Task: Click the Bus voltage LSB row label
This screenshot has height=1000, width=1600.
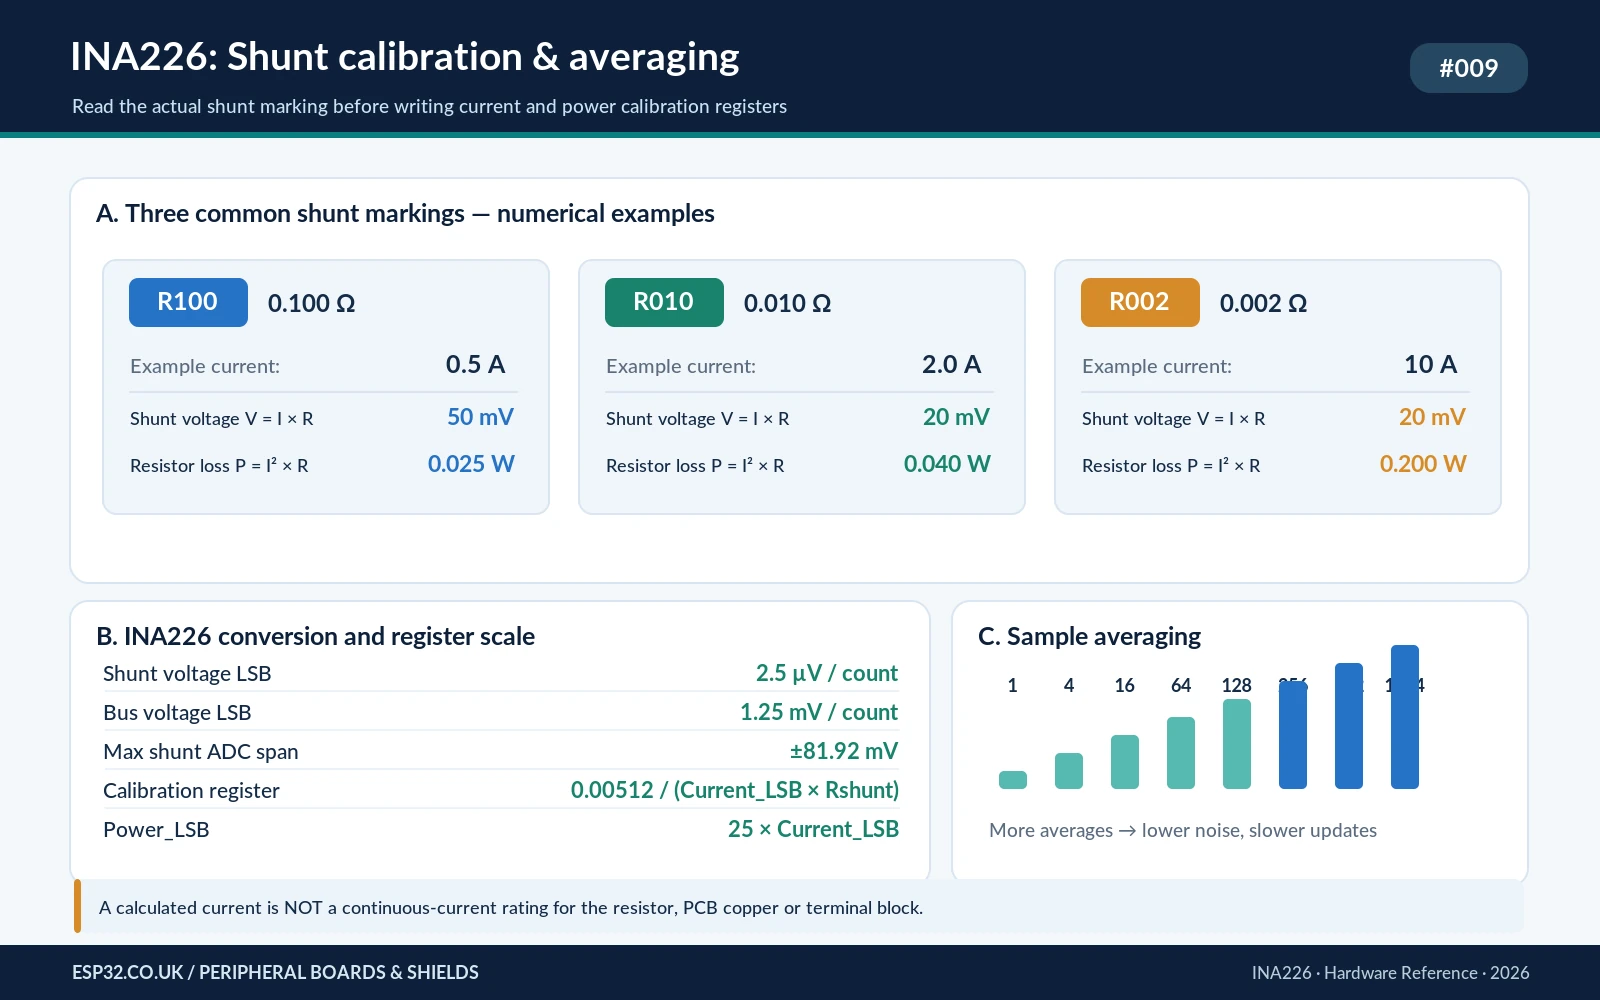Action: (x=177, y=713)
